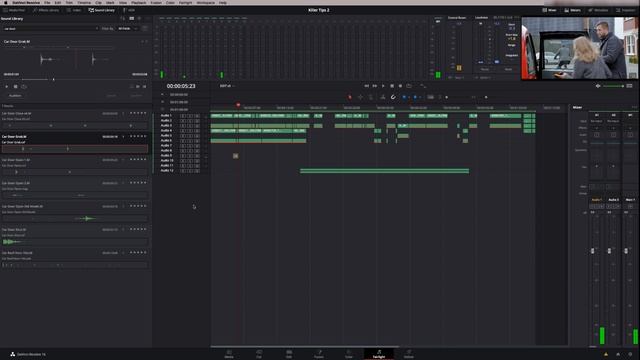The height and width of the screenshot is (360, 640).
Task: Click the marker icon in timeline toolbar
Action: 416,97
